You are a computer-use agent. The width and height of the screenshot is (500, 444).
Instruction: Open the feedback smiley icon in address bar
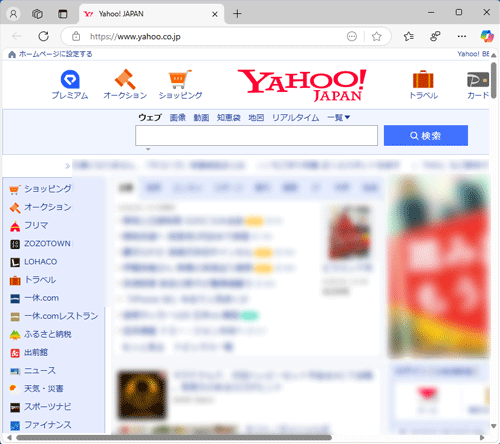(352, 36)
